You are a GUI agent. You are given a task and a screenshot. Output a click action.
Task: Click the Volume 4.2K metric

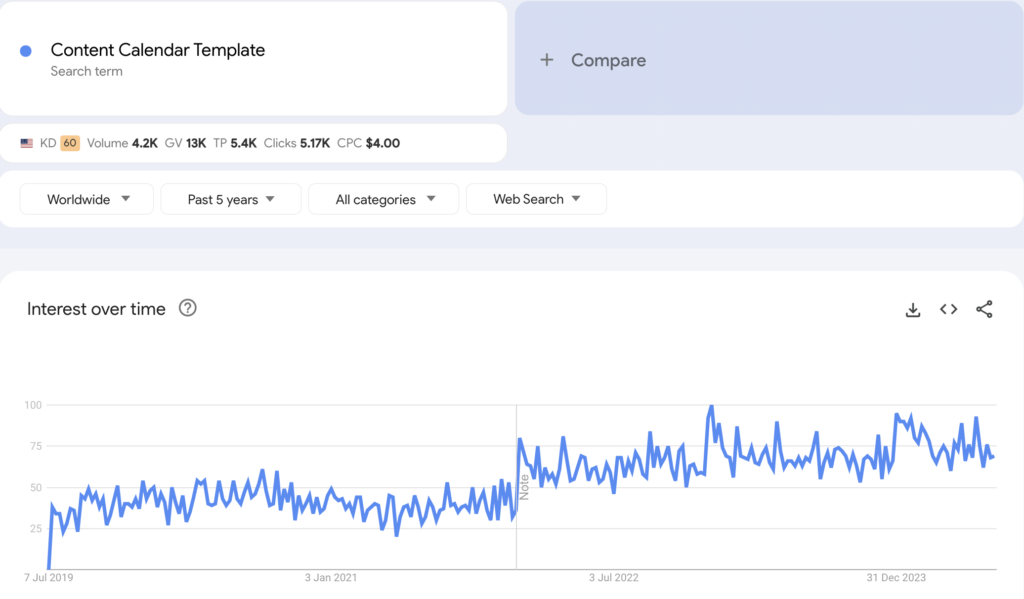[x=122, y=143]
